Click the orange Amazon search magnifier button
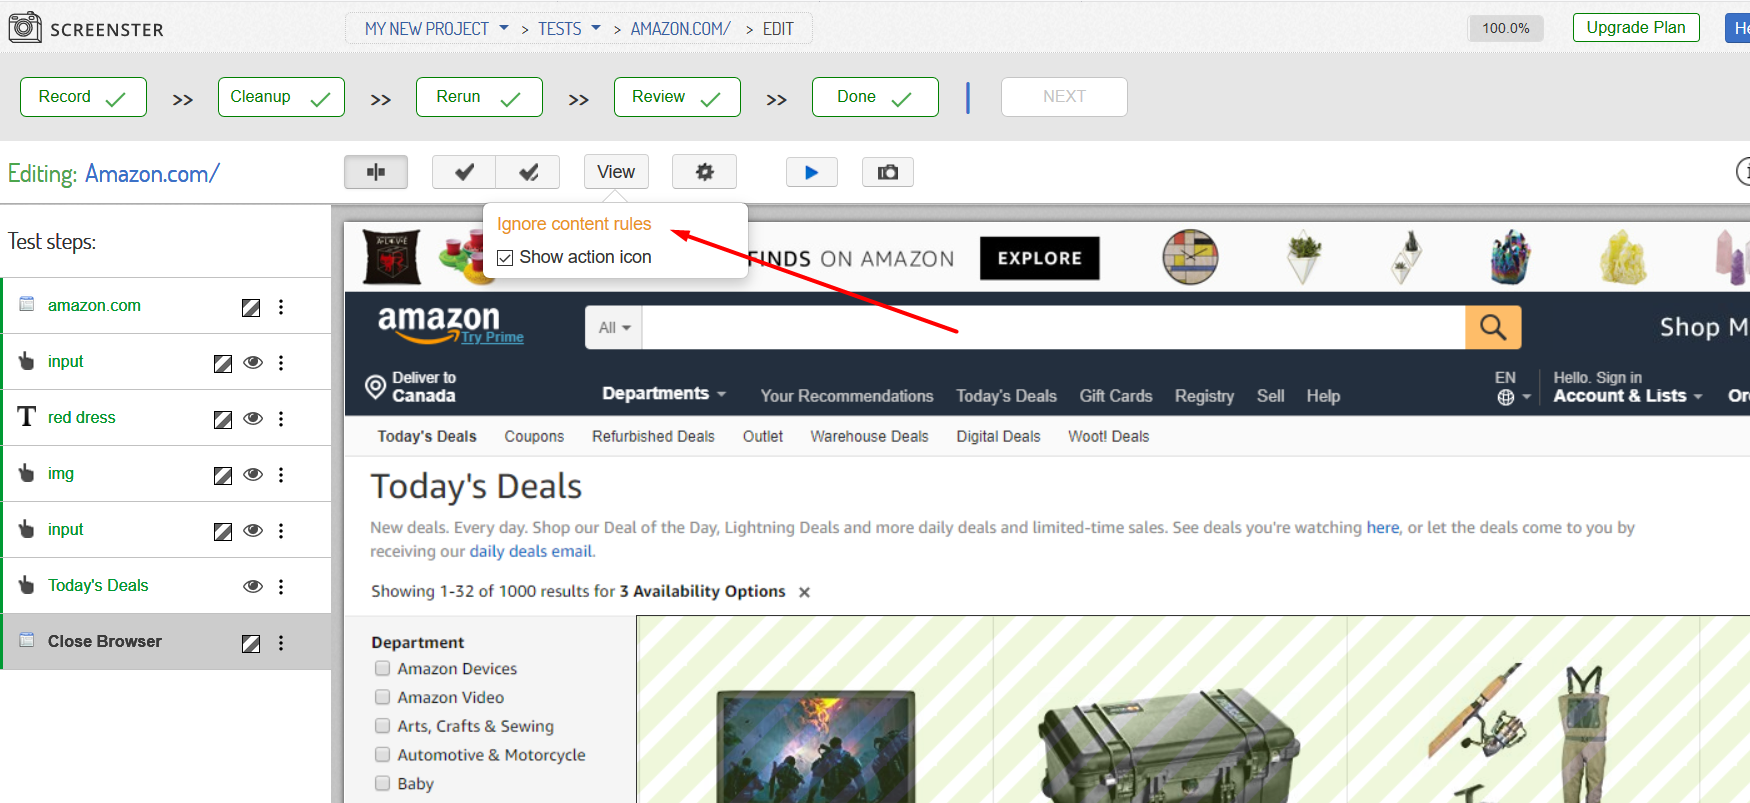This screenshot has width=1750, height=803. click(1493, 327)
